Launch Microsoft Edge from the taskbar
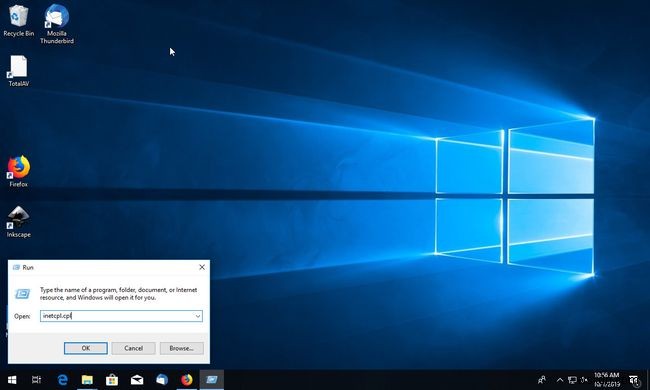This screenshot has width=650, height=390. 63,380
